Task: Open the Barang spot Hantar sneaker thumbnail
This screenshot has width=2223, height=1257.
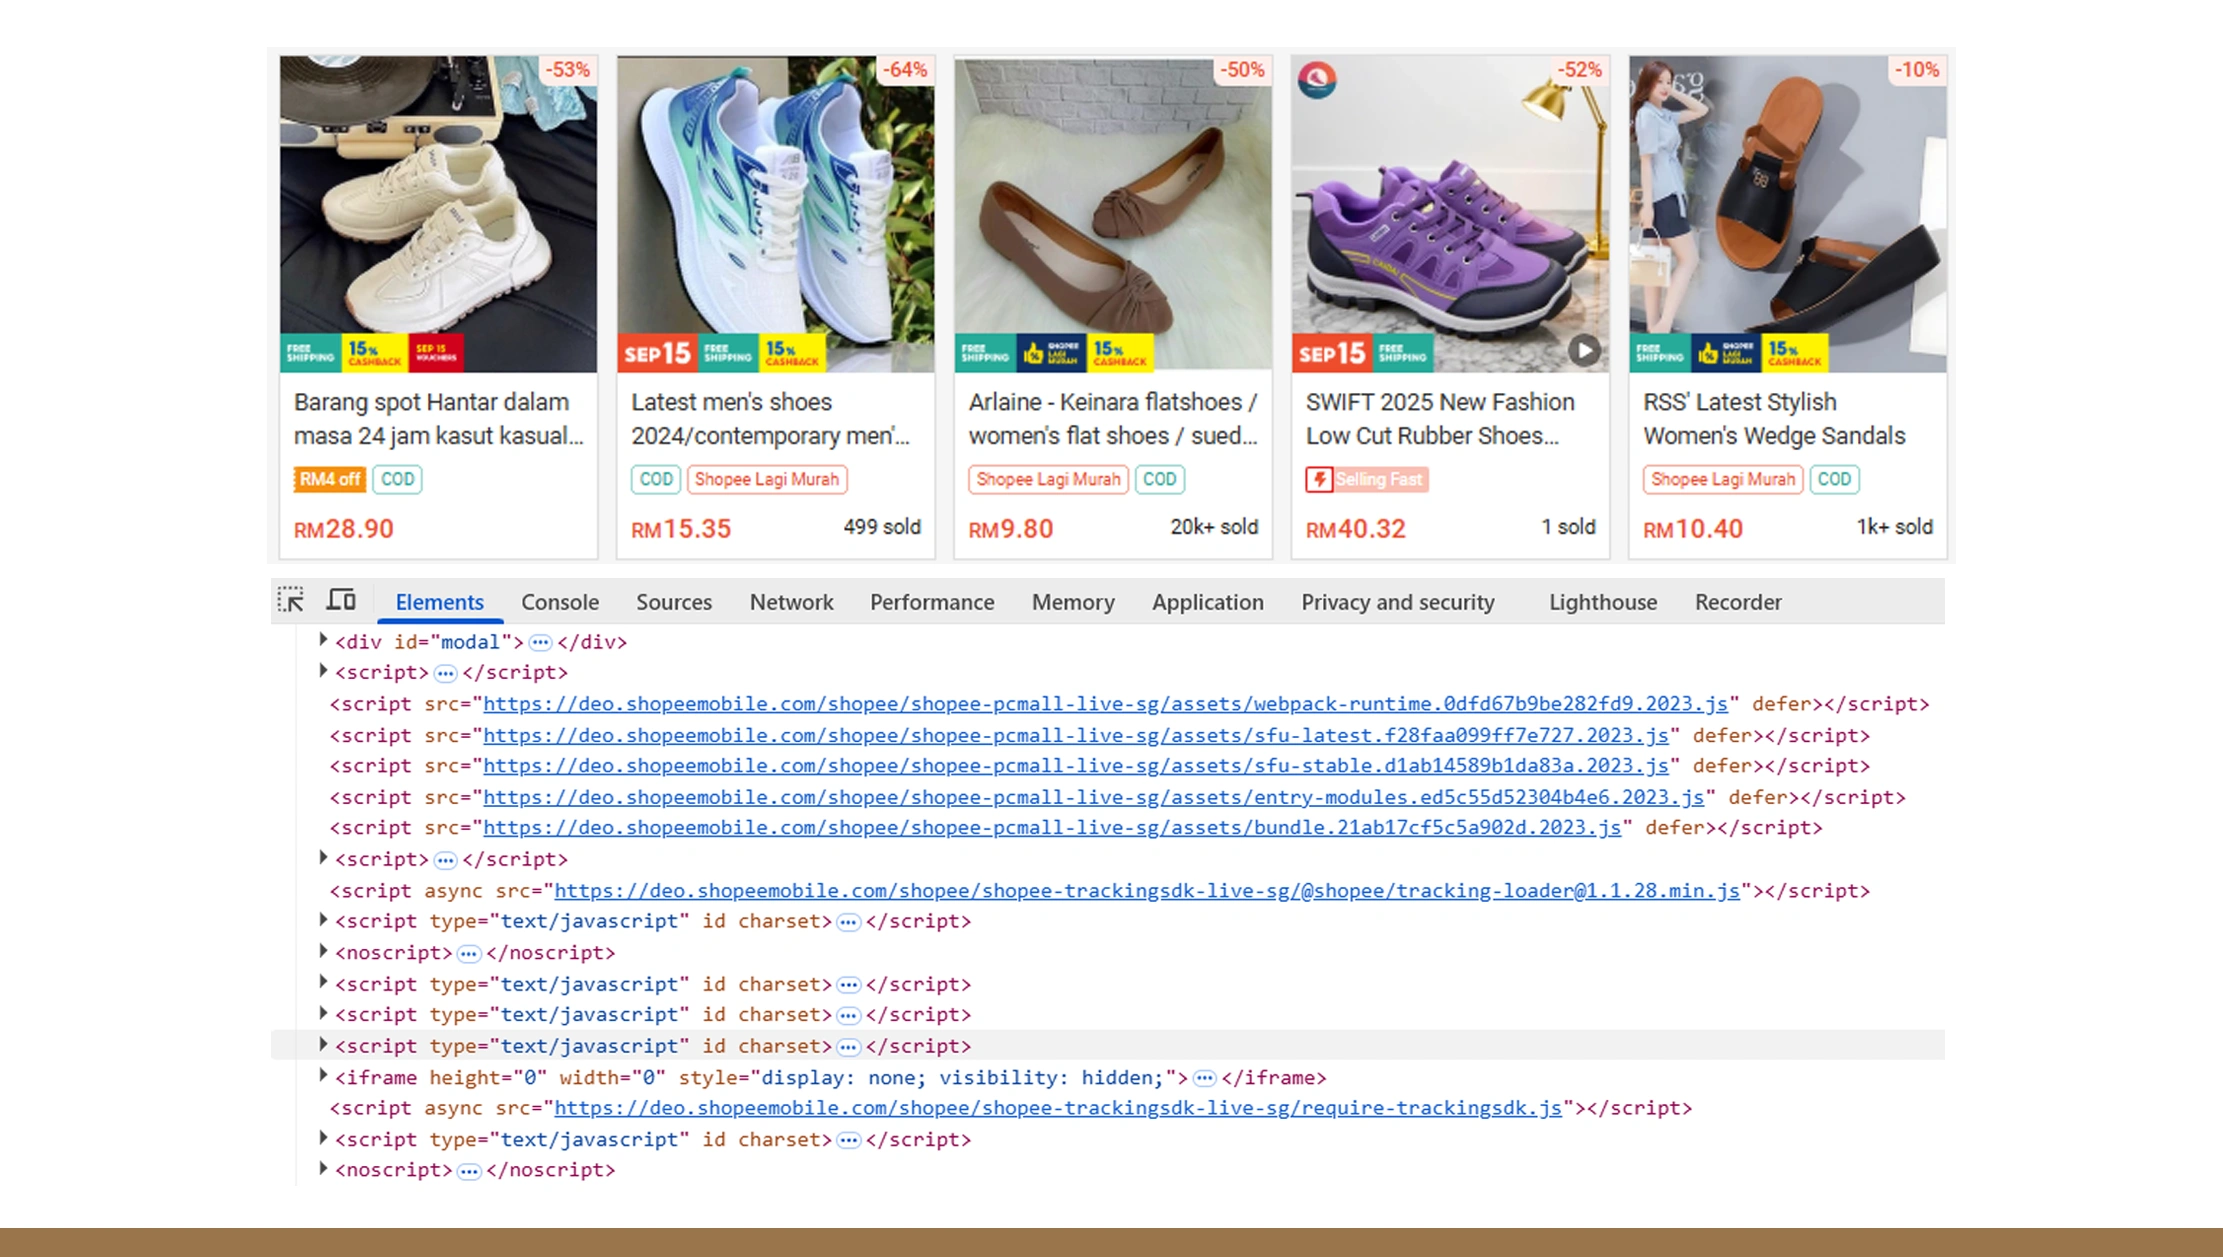Action: click(x=438, y=214)
